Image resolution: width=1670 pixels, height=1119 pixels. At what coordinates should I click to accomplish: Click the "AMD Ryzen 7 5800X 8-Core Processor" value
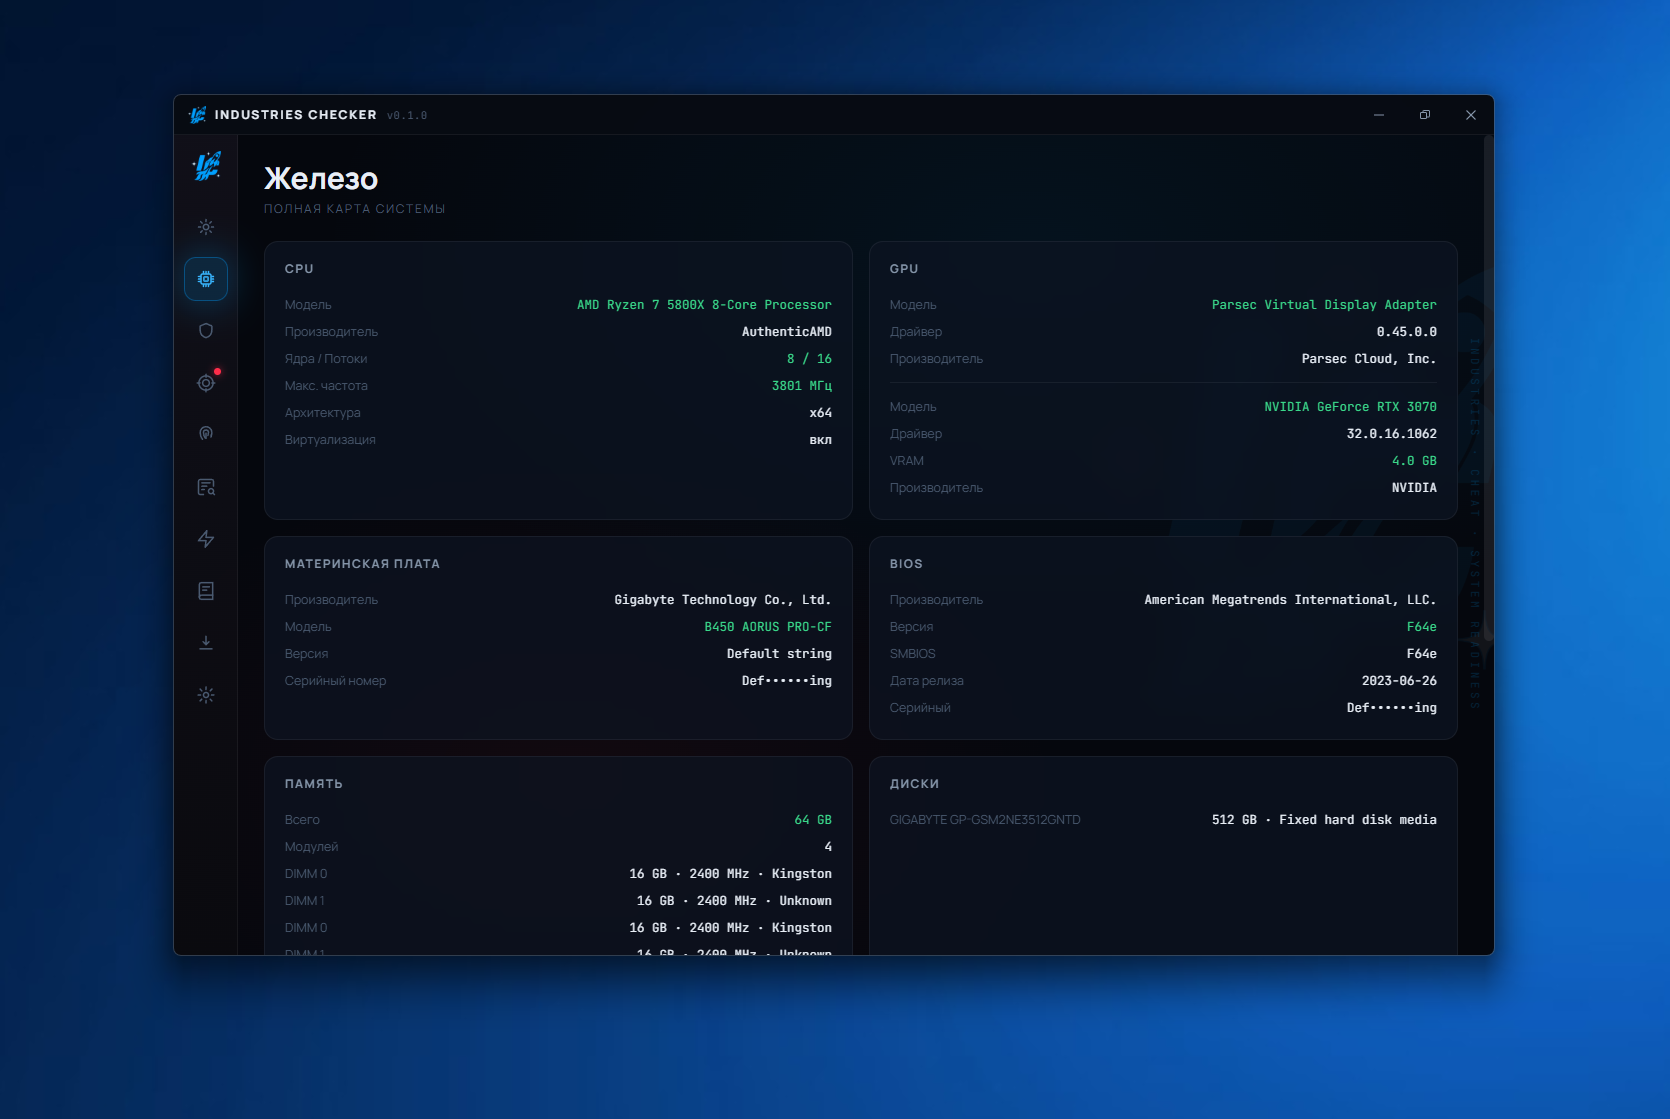click(704, 305)
